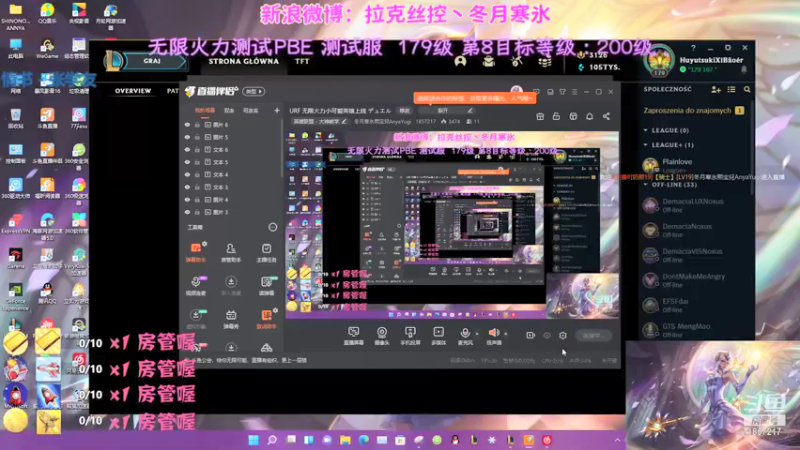Hide the 图片6 layer
The height and width of the screenshot is (450, 800).
(187, 124)
